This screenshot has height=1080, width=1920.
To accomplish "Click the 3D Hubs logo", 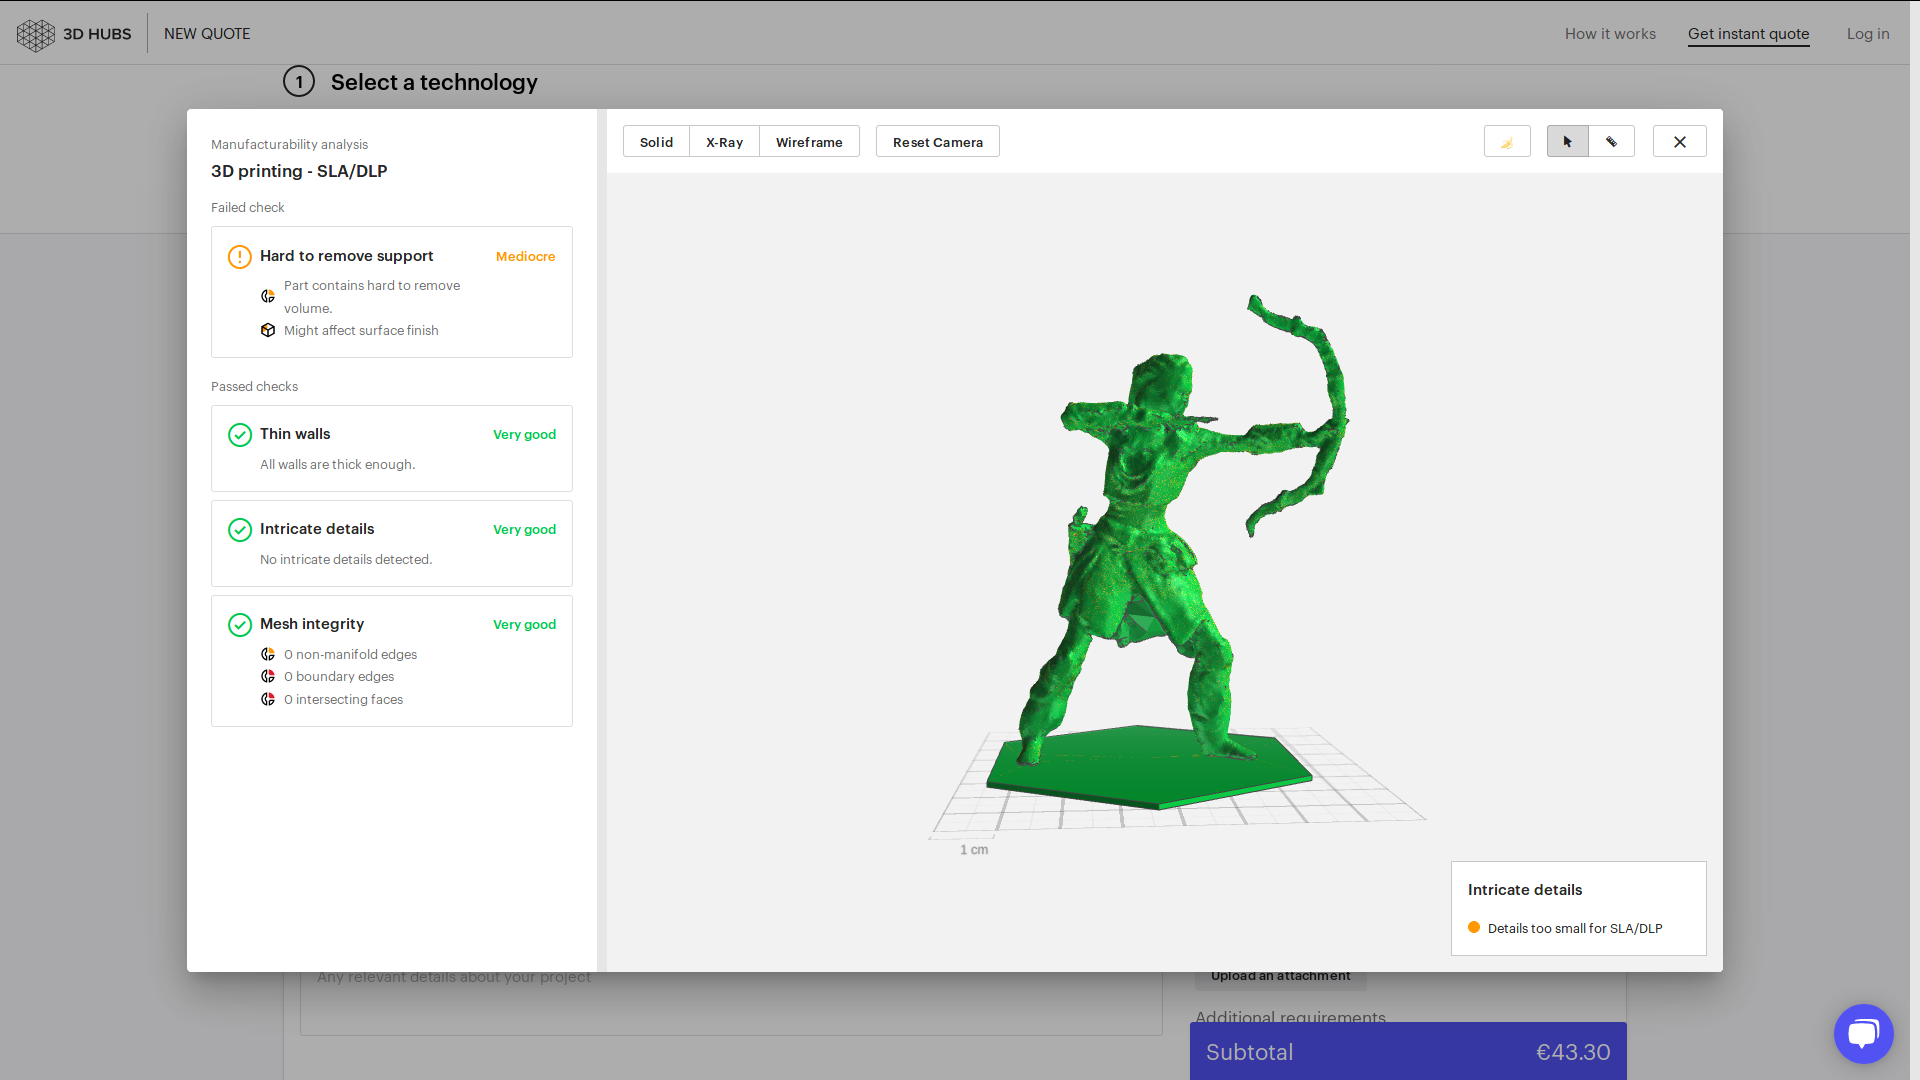I will click(x=74, y=34).
